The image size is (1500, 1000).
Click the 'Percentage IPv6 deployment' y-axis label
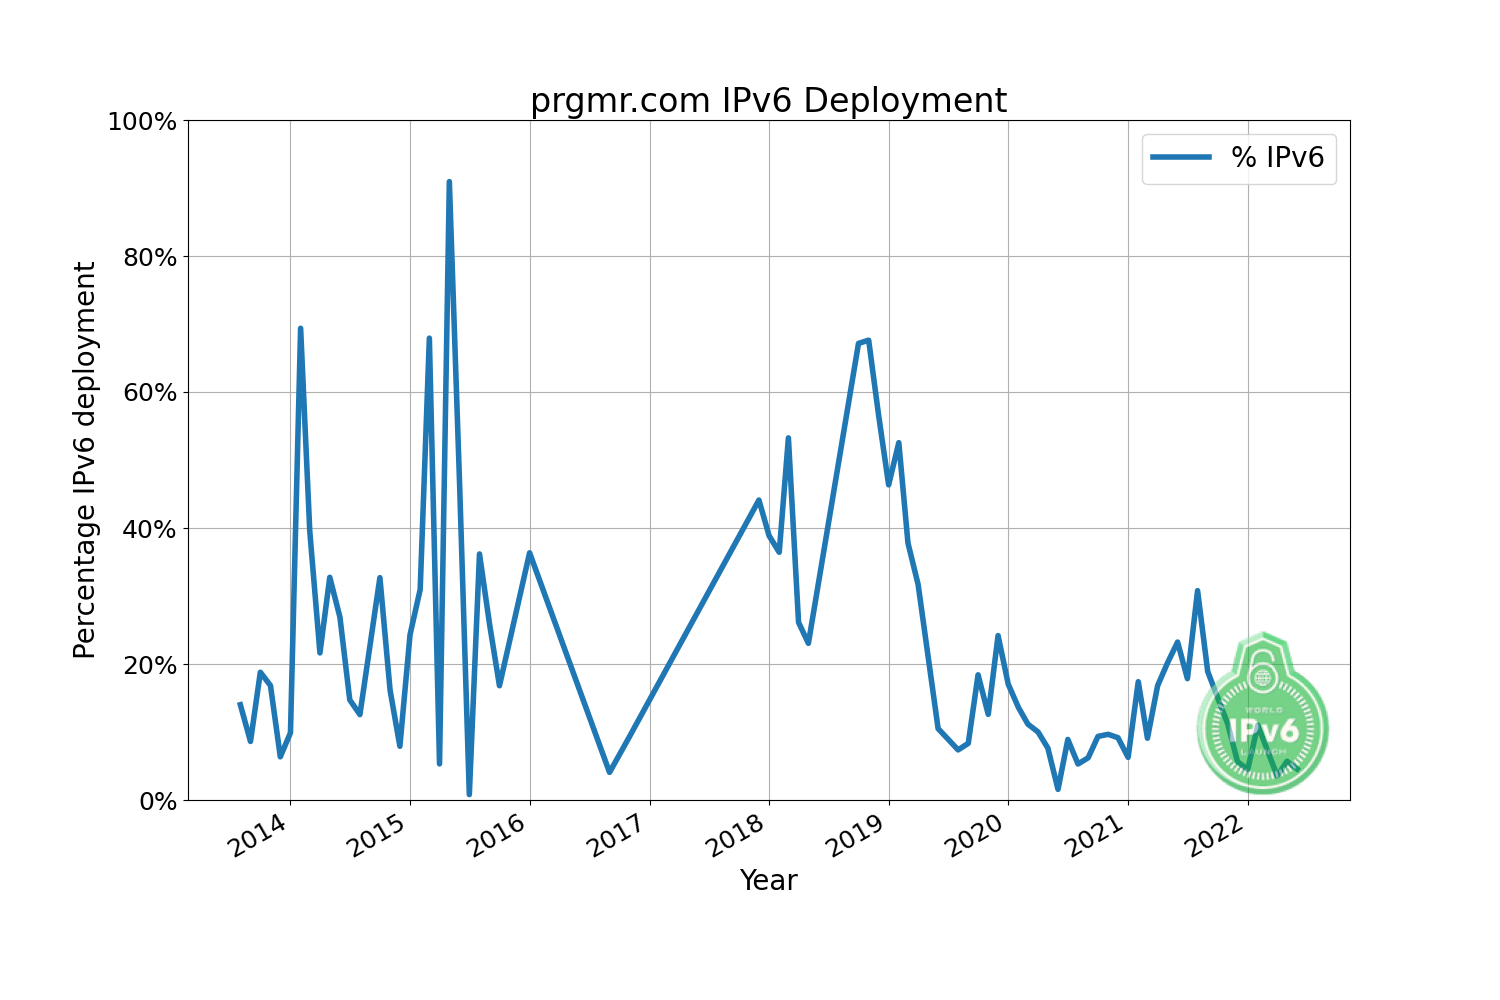(85, 460)
